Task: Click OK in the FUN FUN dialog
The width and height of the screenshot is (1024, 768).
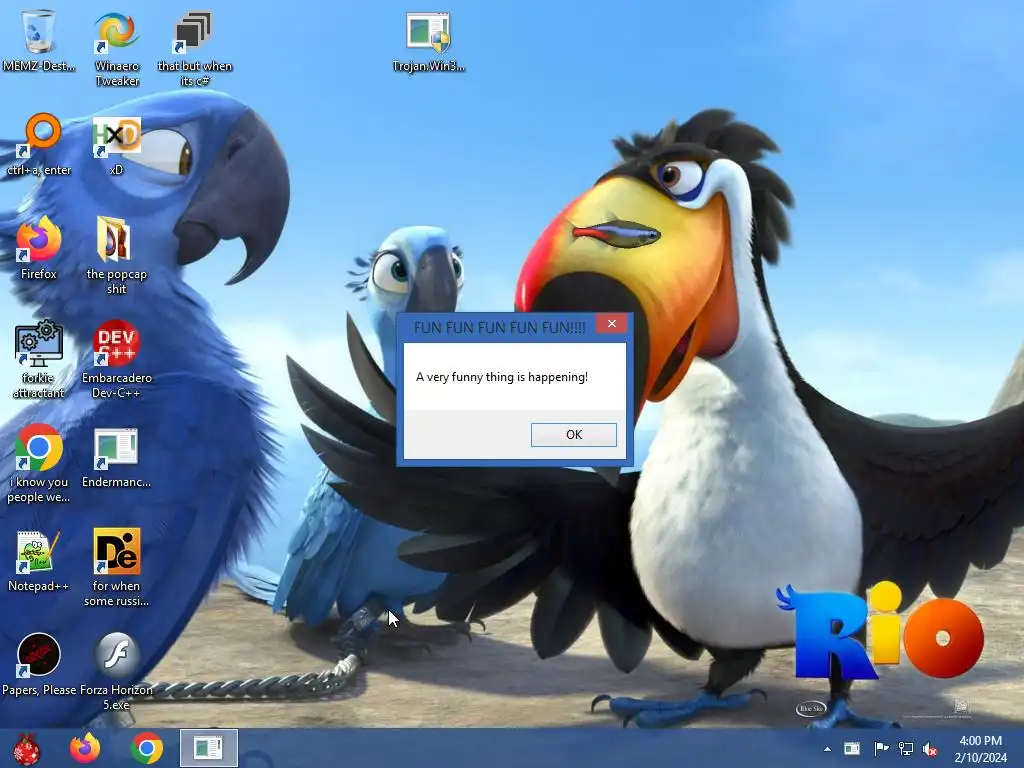Action: point(573,435)
